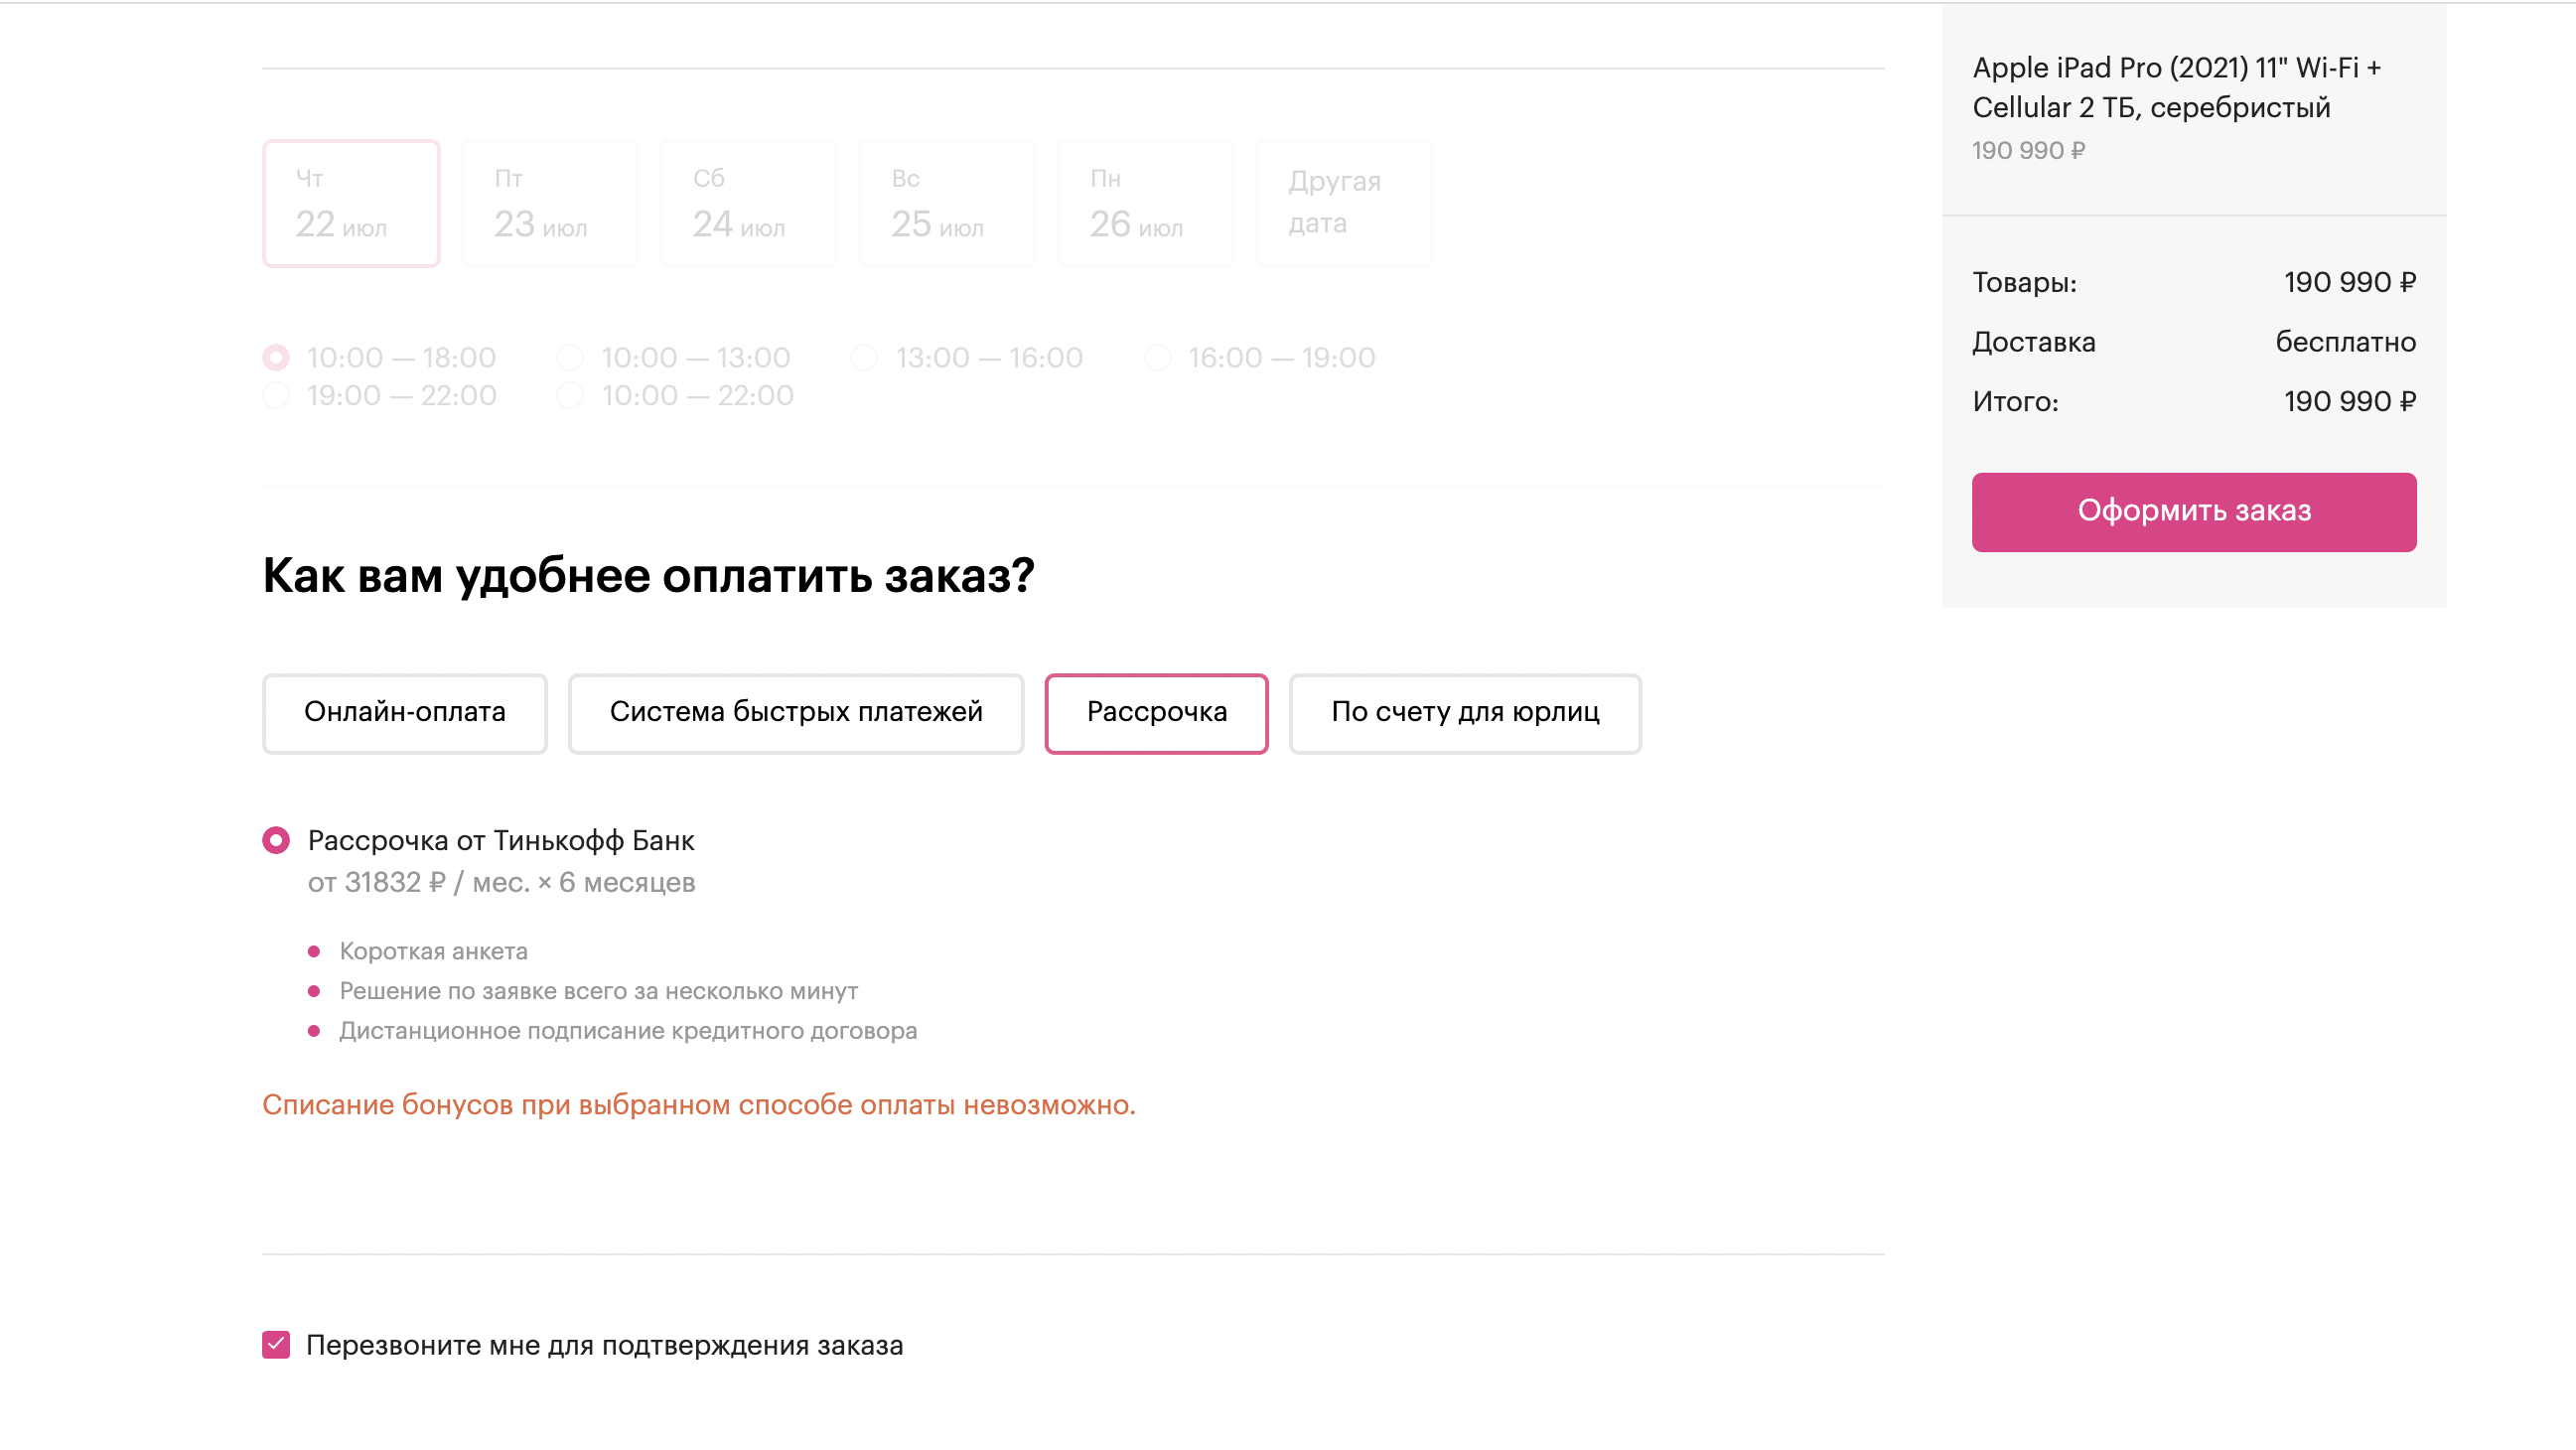Open Система быстрых платежей payment option
The width and height of the screenshot is (2576, 1450).
point(795,713)
